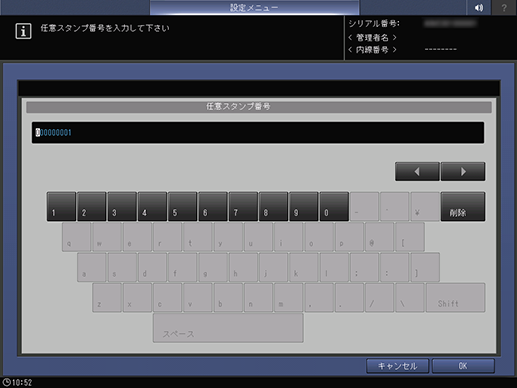
Task: Click the y key
Action: [228, 237]
